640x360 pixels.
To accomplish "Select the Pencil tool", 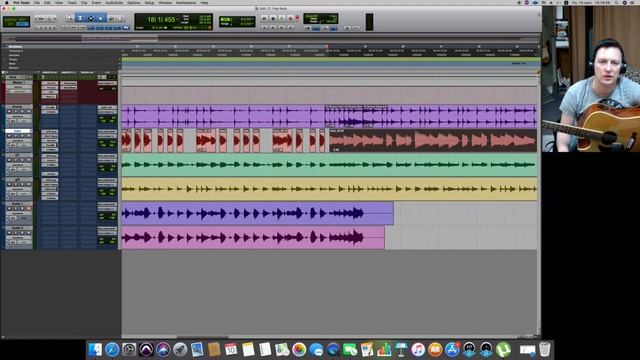I will 121,18.
